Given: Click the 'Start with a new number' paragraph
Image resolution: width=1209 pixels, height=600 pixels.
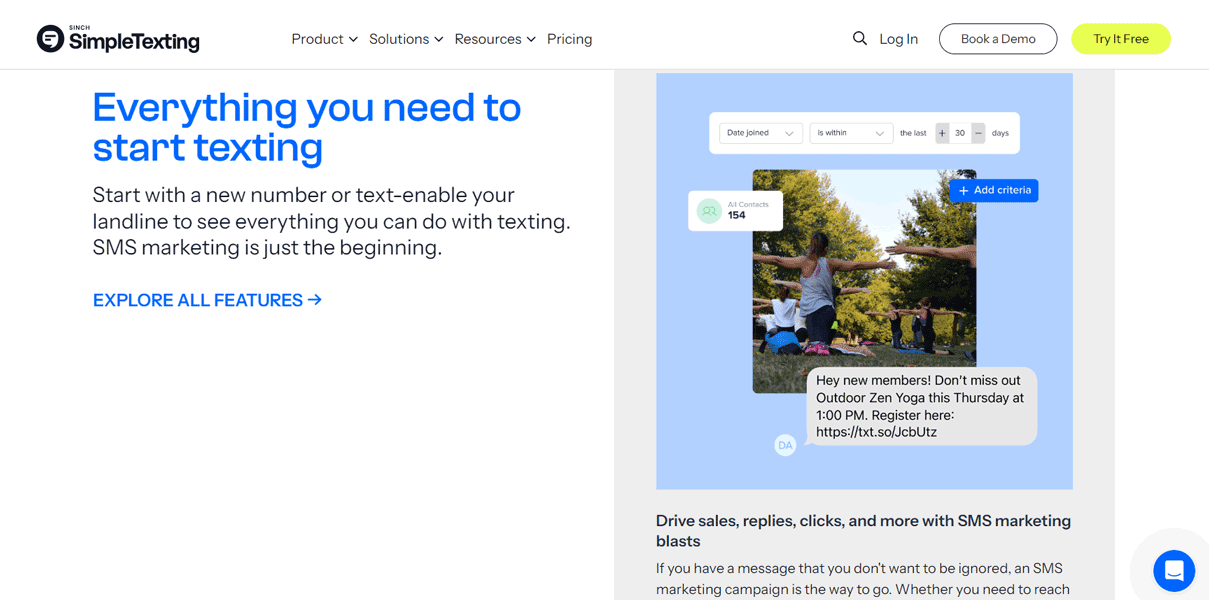Looking at the screenshot, I should tap(332, 221).
